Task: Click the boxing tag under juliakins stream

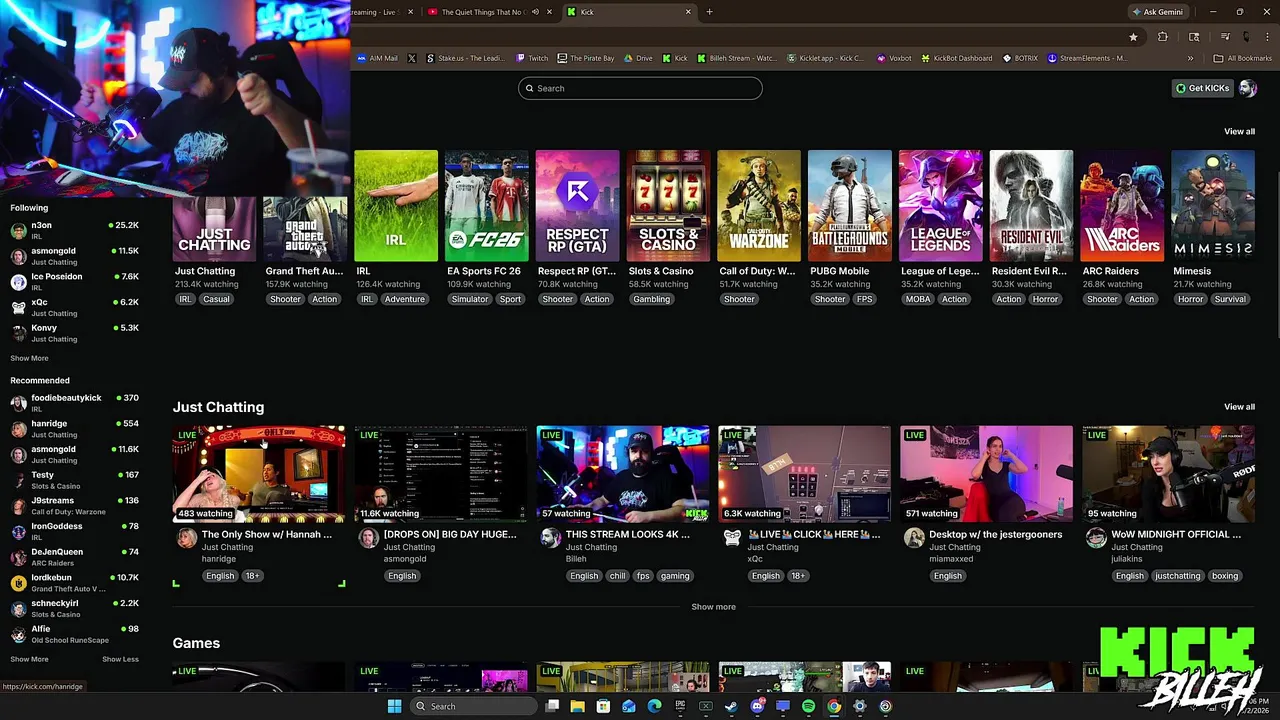Action: [x=1225, y=576]
